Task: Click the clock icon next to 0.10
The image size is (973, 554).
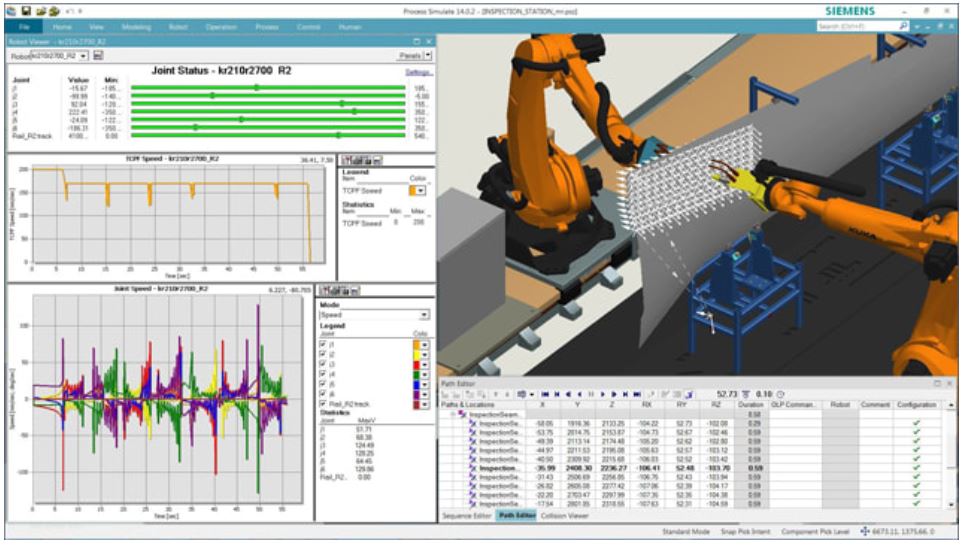Action: pos(781,395)
